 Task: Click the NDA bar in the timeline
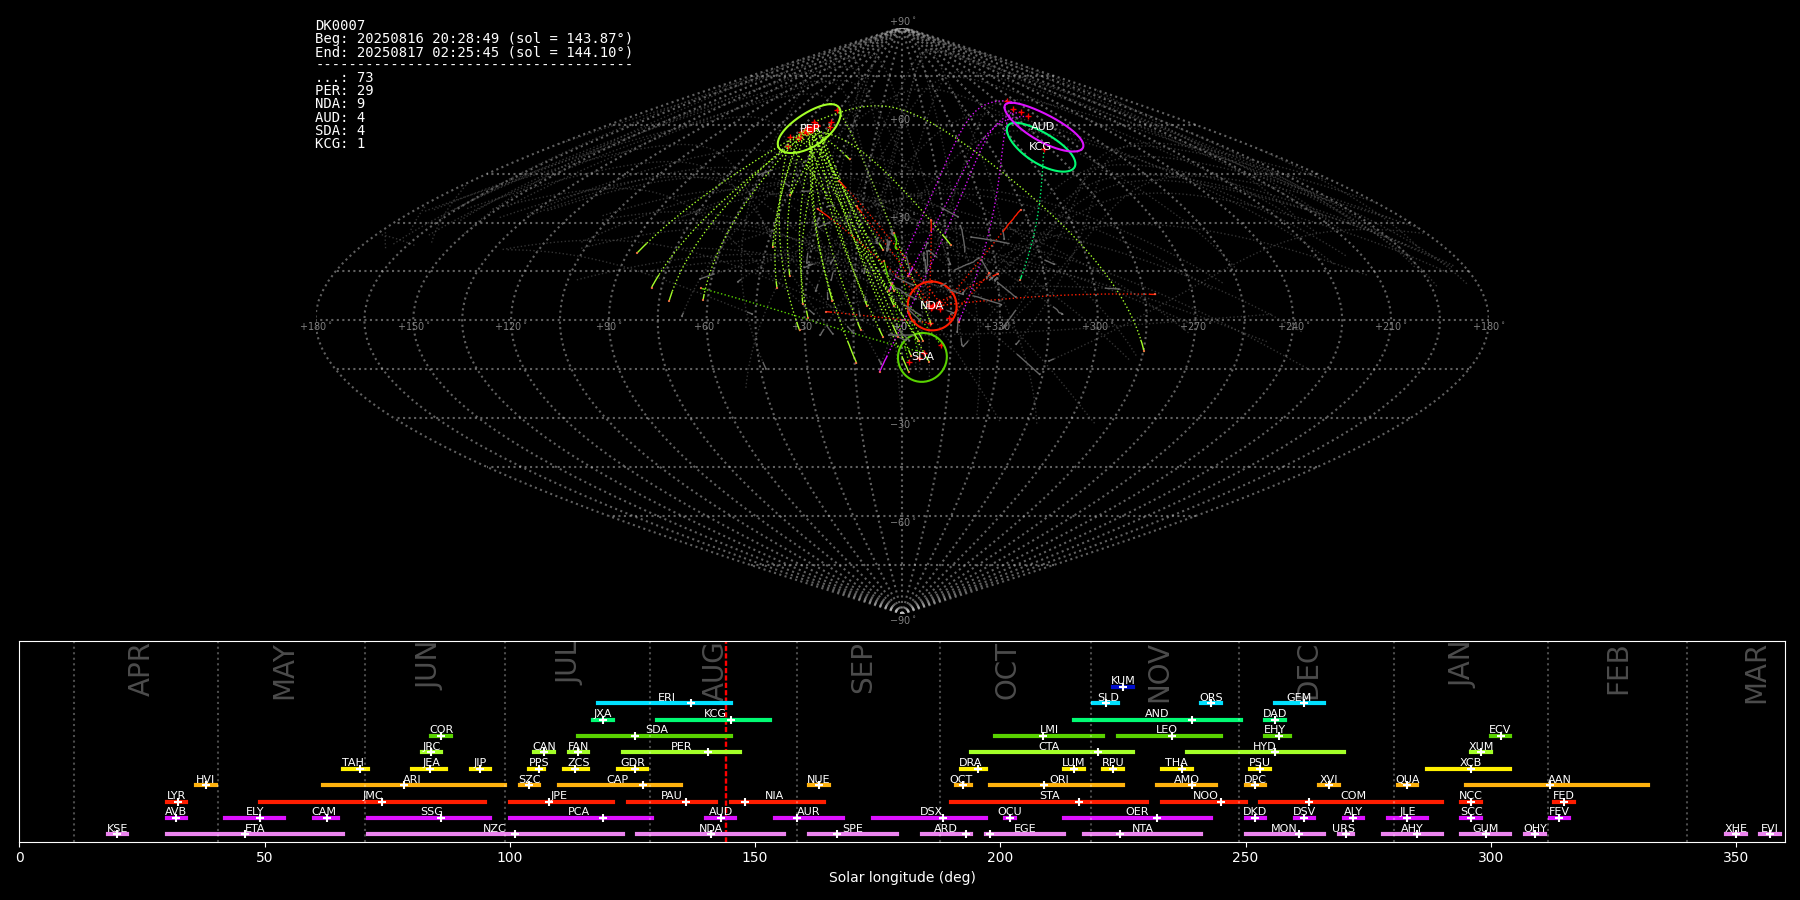coord(710,834)
